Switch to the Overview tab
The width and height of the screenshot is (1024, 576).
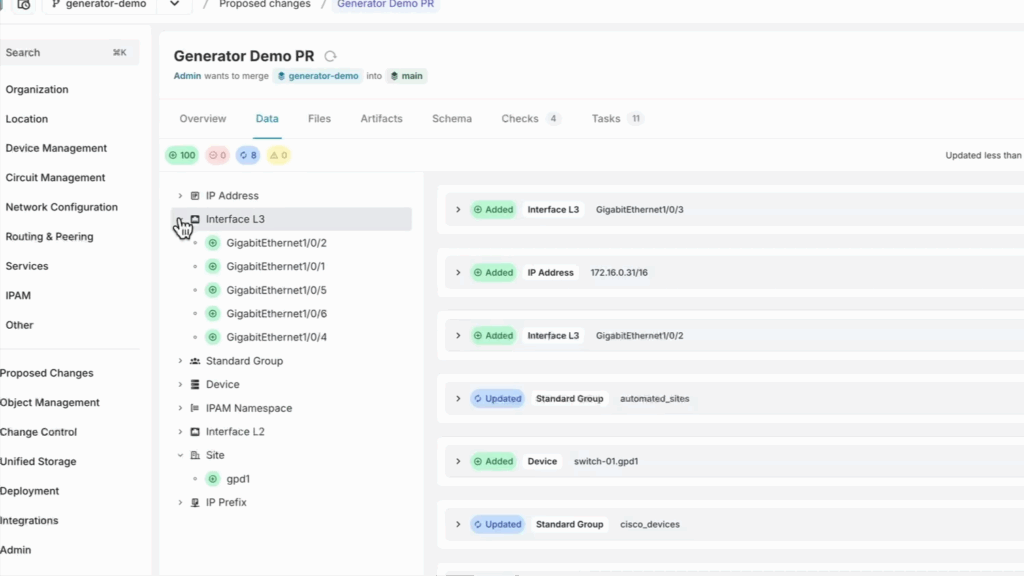tap(203, 119)
